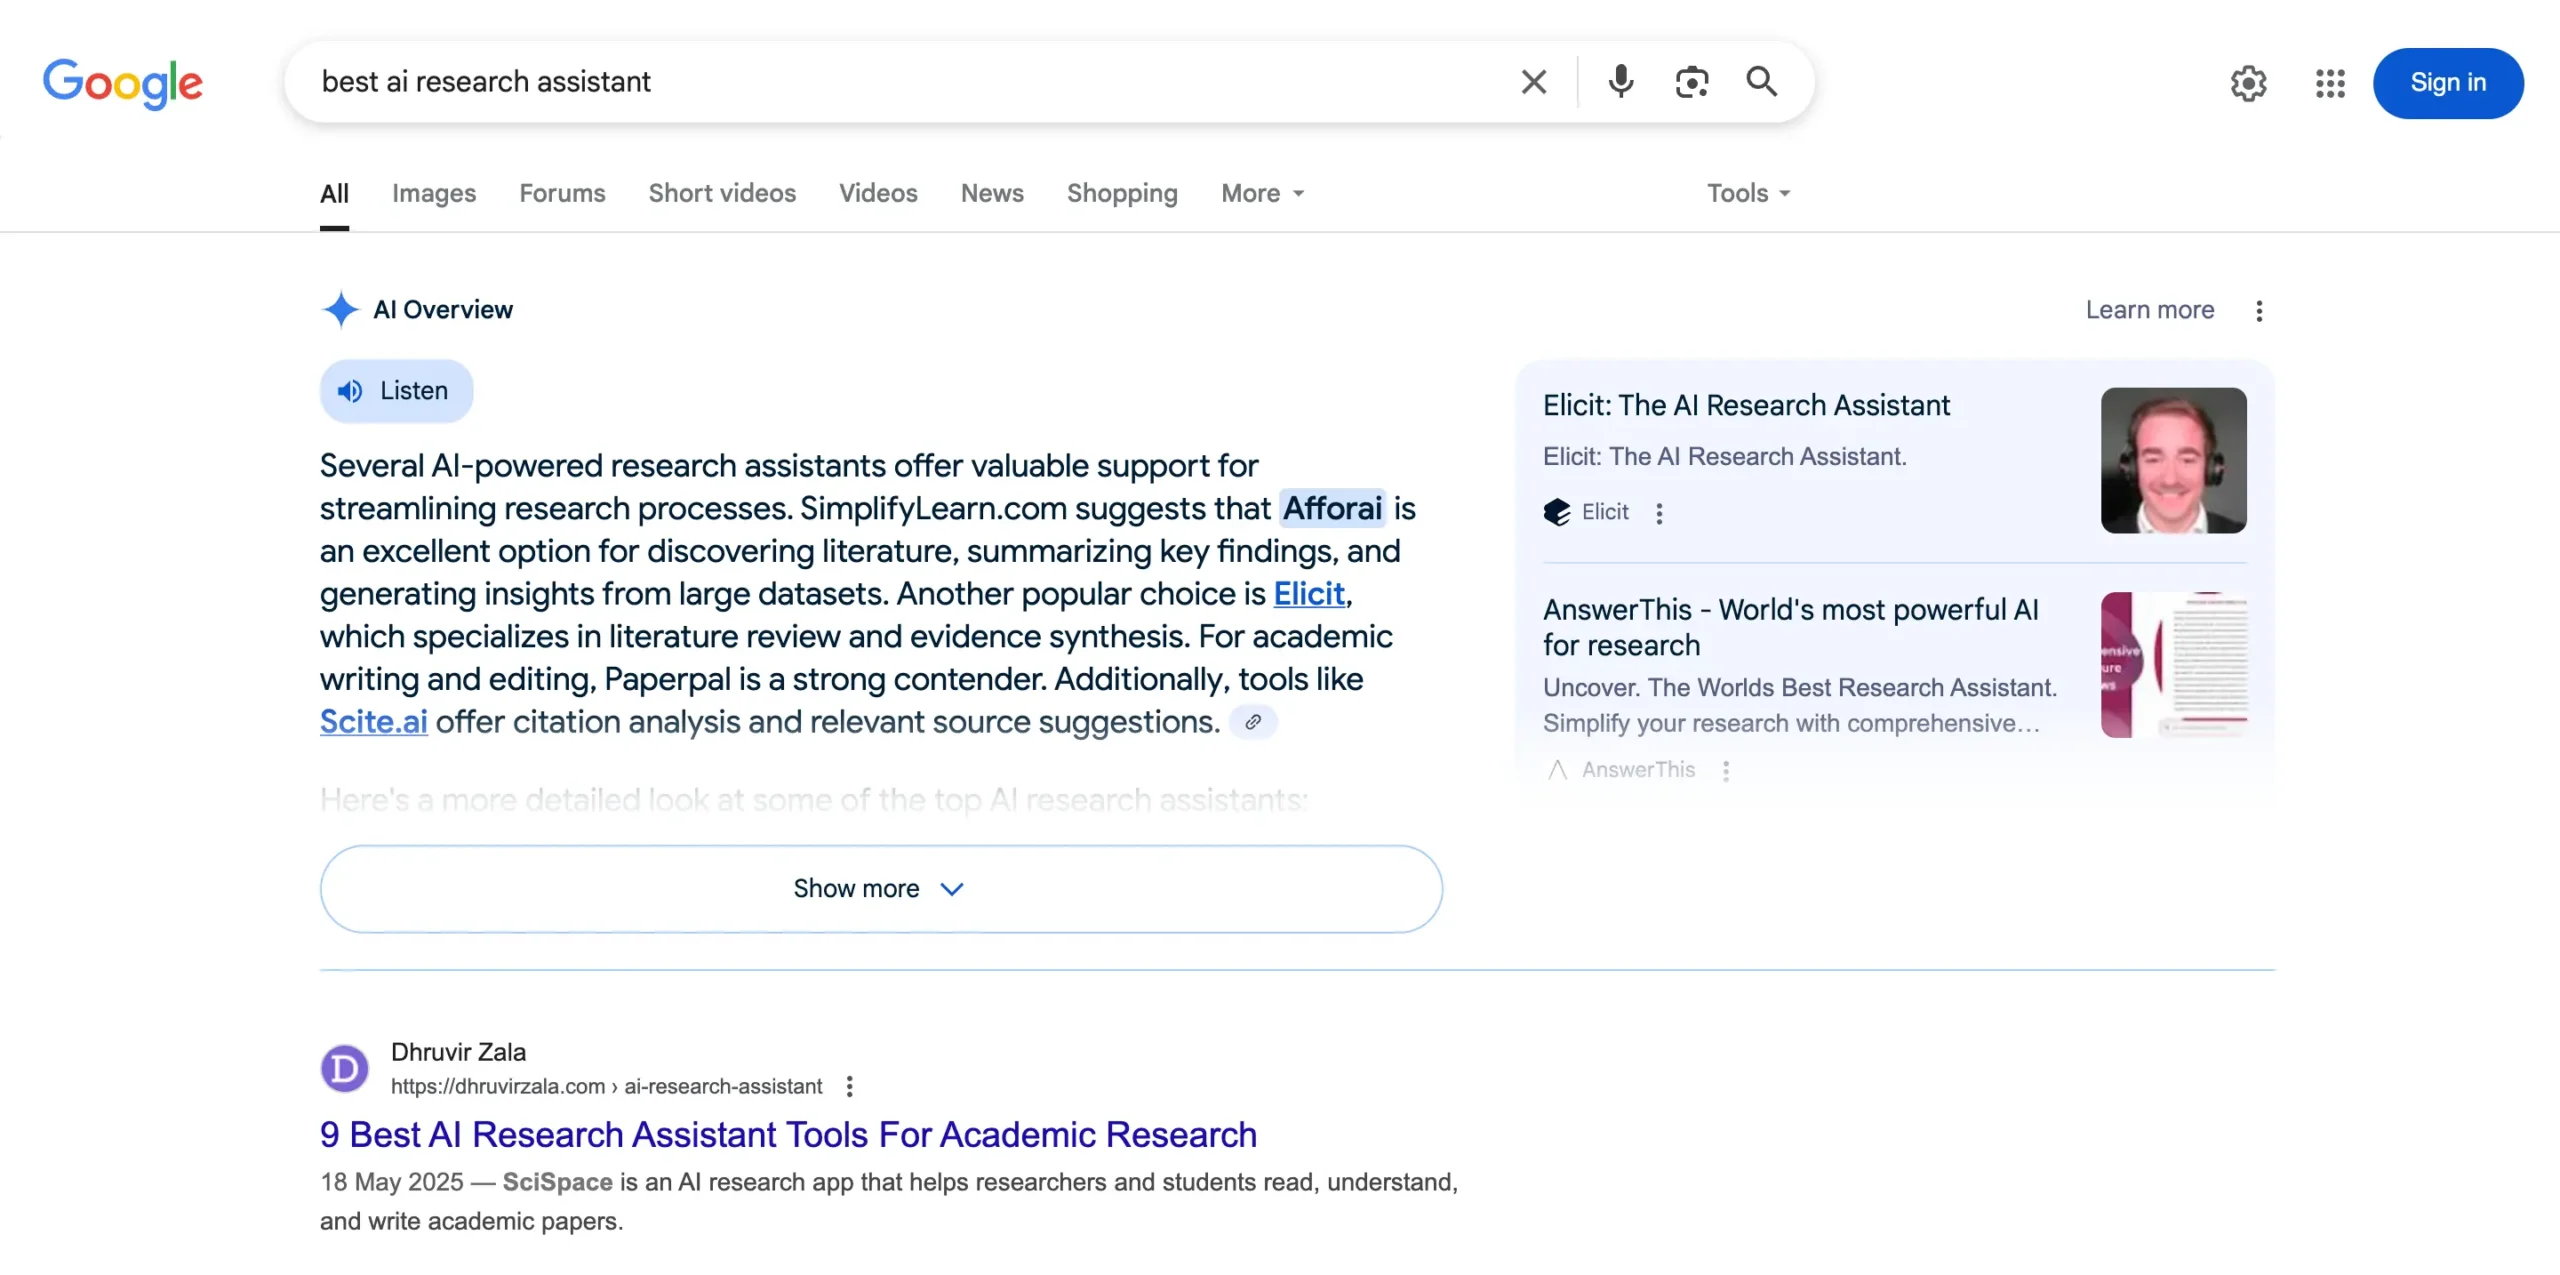The width and height of the screenshot is (2560, 1275).
Task: Click the '18 May 2025' result date
Action: pos(391,1182)
